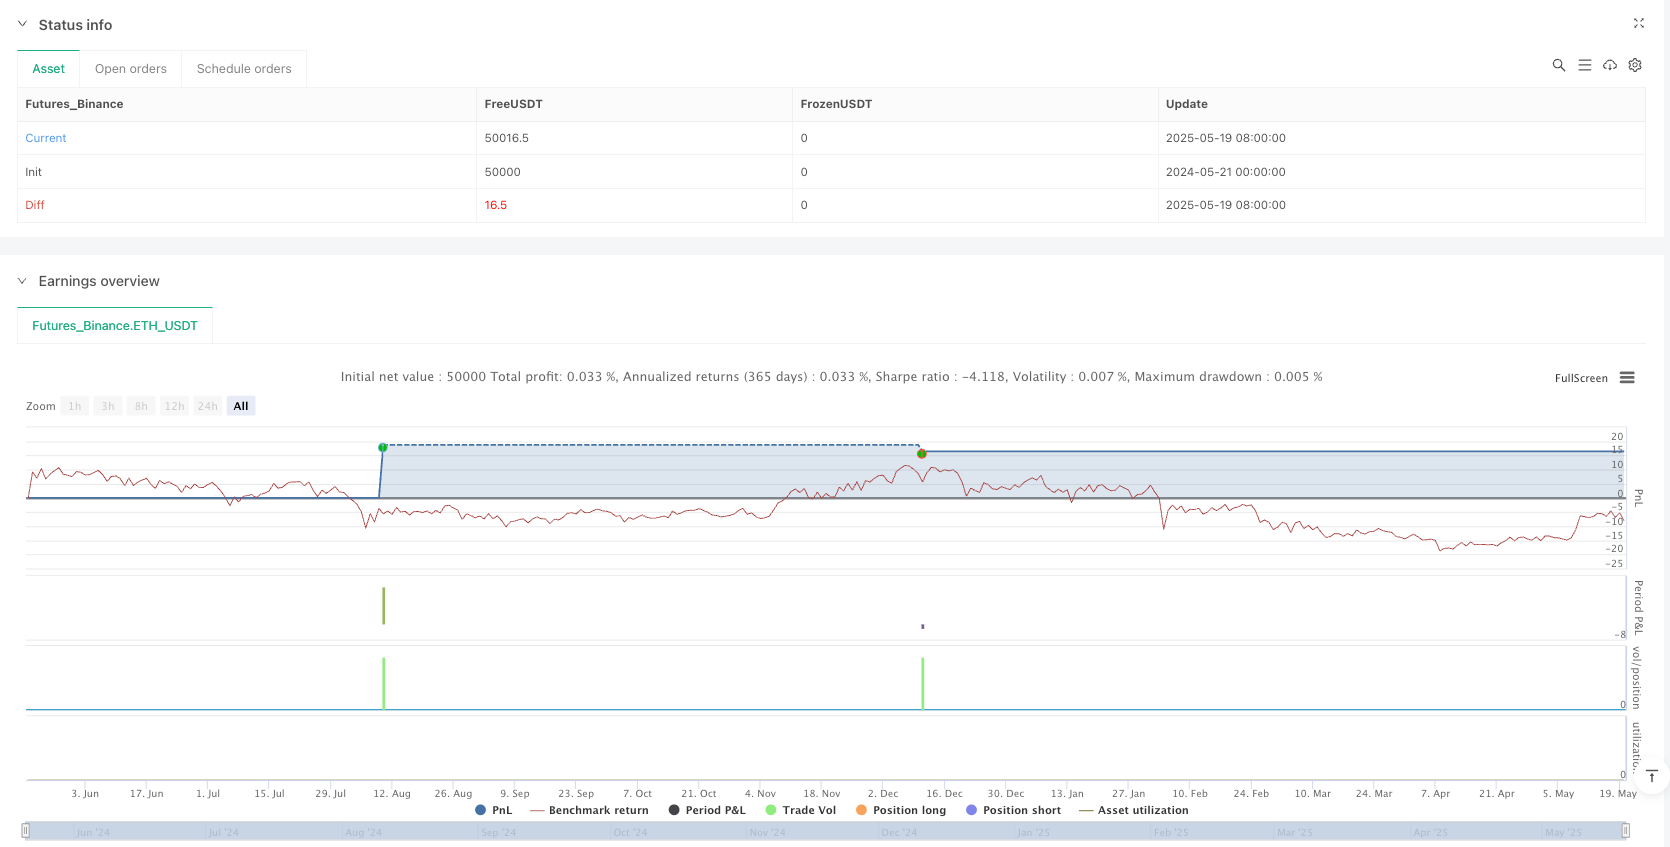Collapse the Status info section
This screenshot has height=847, width=1670.
click(x=22, y=24)
